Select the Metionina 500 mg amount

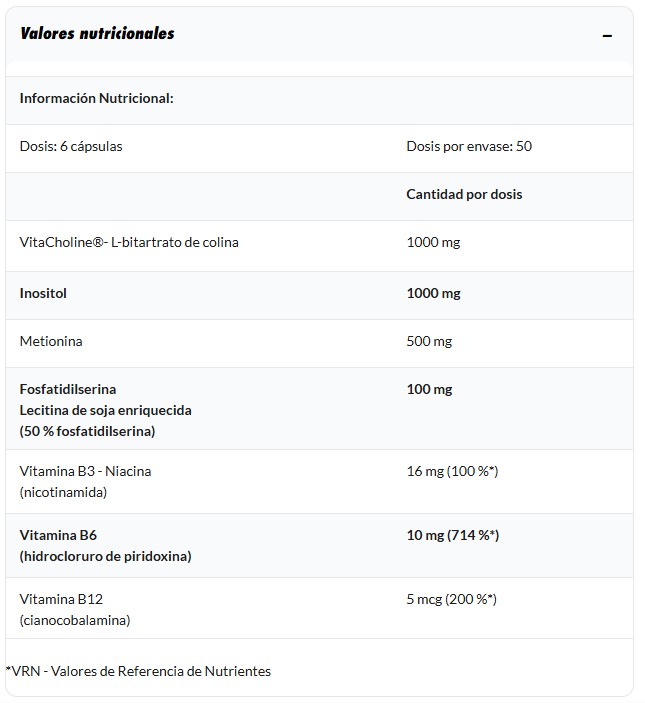pos(429,341)
